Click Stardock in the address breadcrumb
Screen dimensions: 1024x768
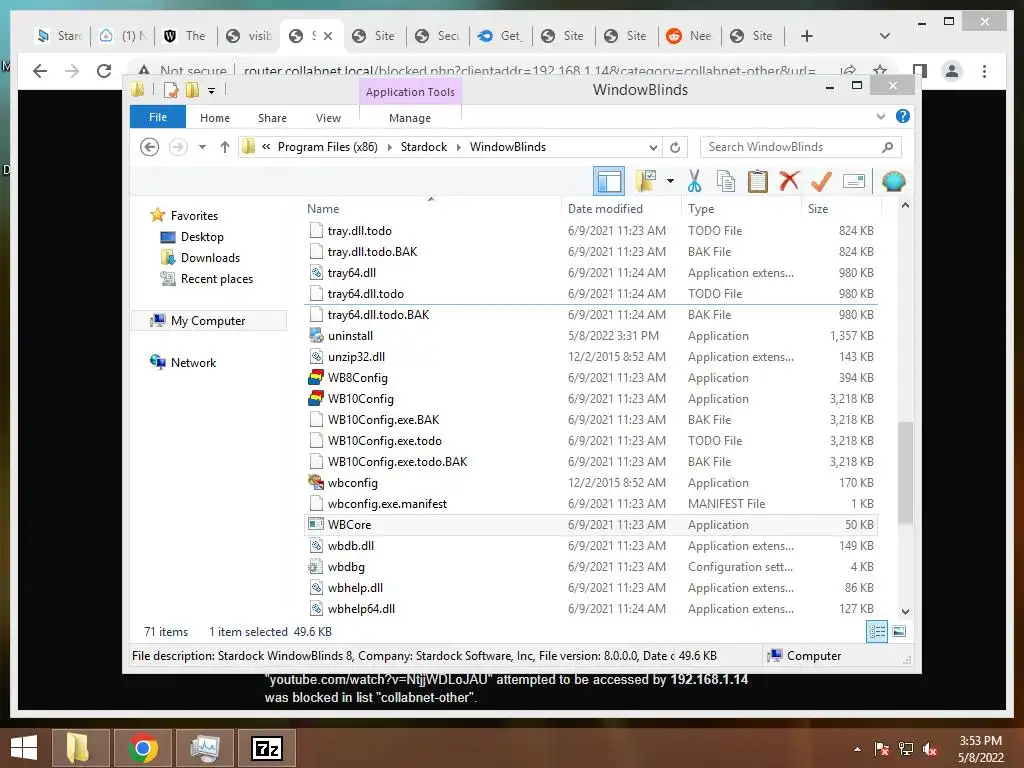click(x=424, y=147)
